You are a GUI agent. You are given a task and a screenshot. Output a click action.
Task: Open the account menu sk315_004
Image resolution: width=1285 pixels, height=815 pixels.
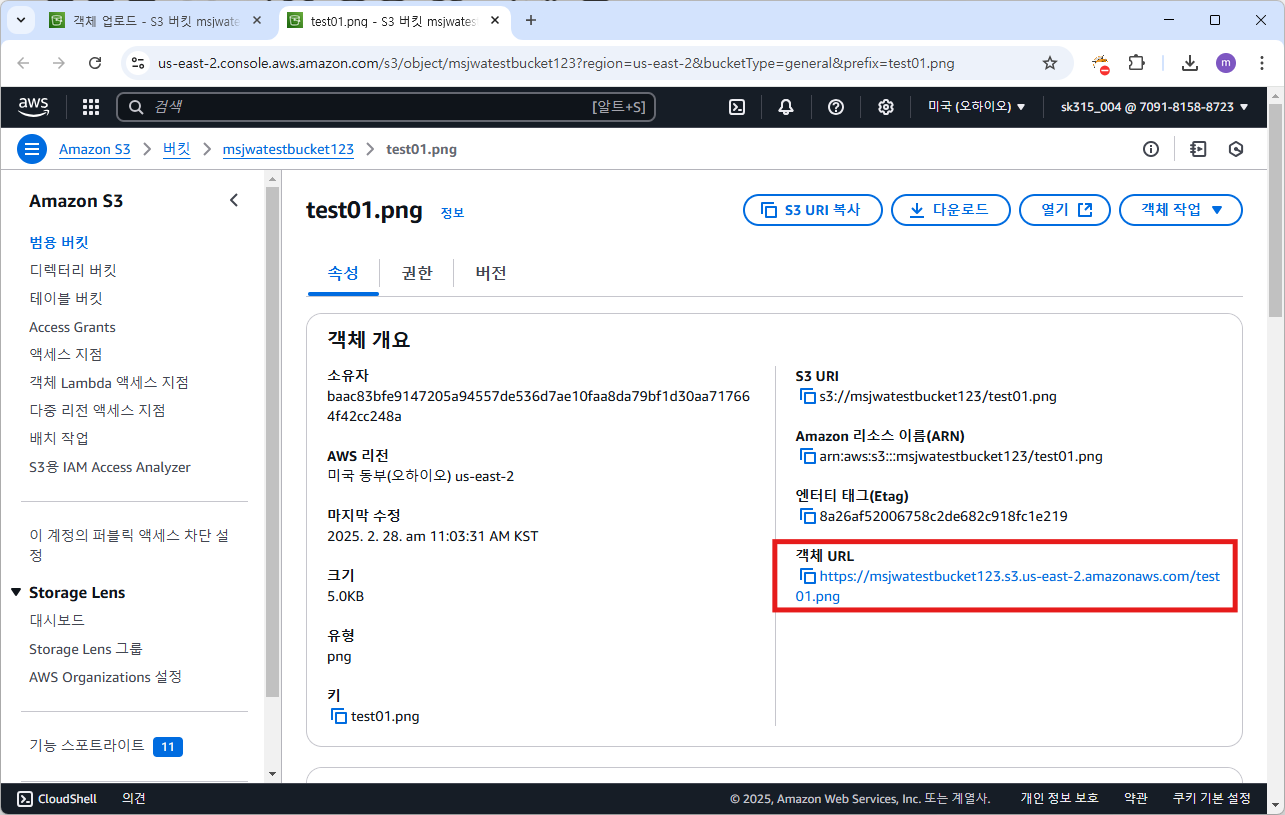[1154, 107]
